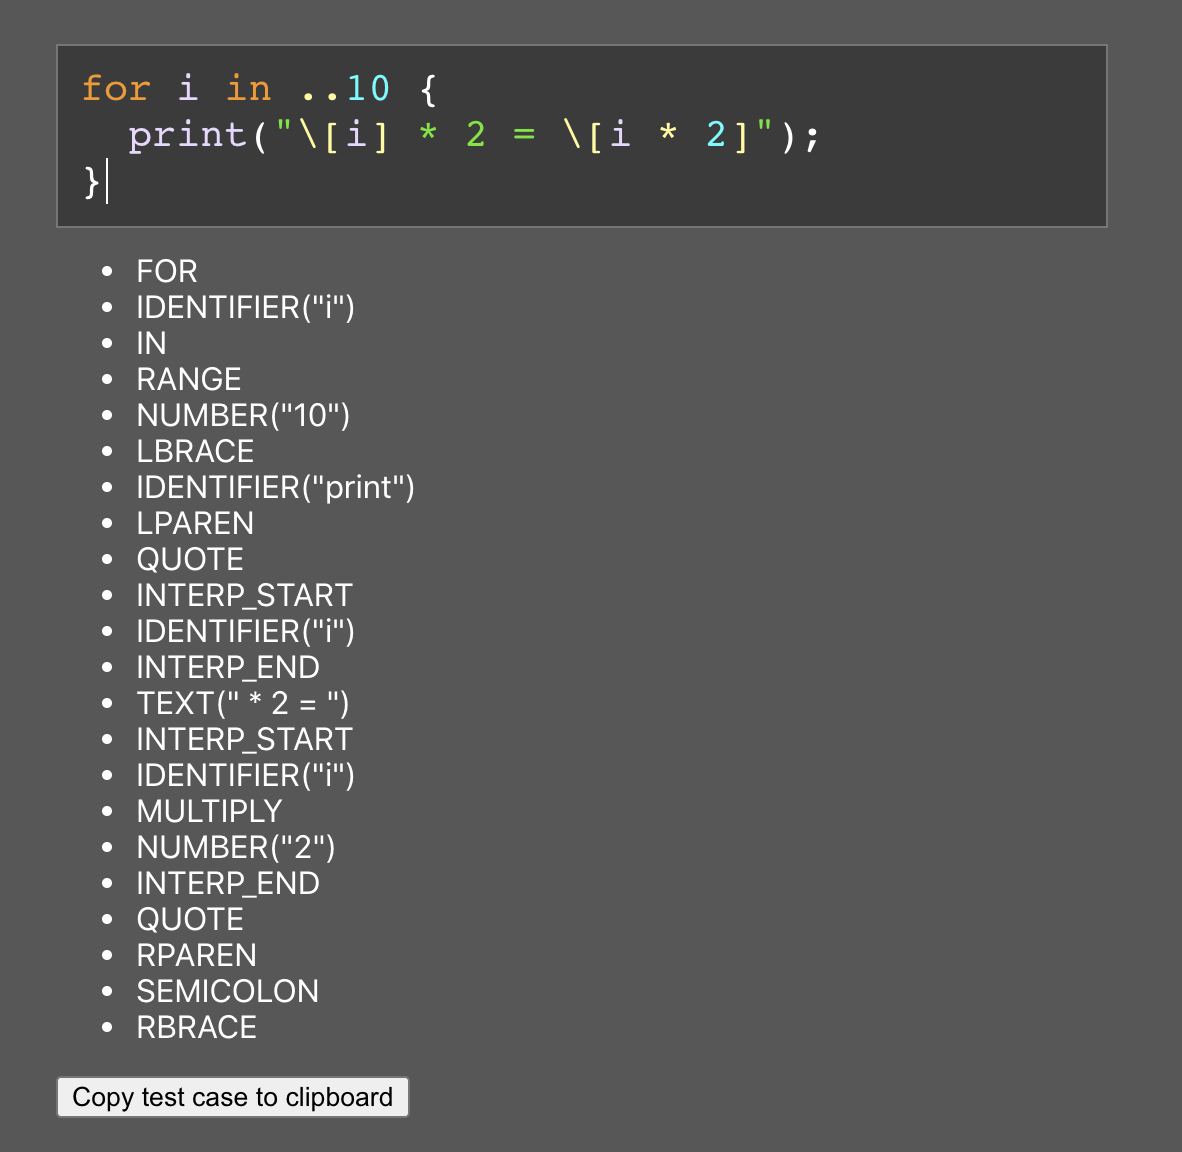Select the NUMBER("10") token entry
The height and width of the screenshot is (1152, 1182).
click(x=242, y=415)
